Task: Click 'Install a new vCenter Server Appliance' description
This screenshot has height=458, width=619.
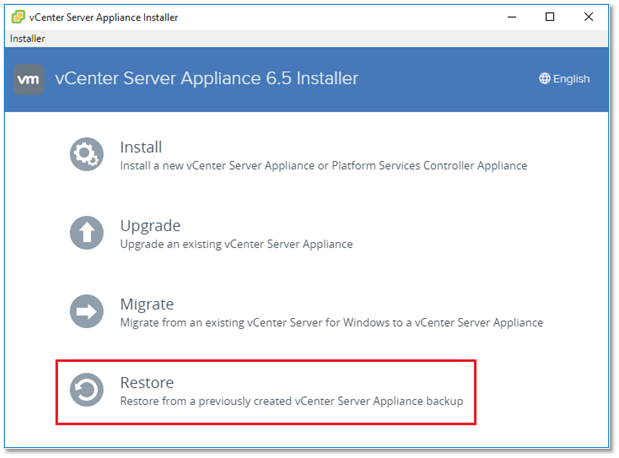Action: coord(324,166)
